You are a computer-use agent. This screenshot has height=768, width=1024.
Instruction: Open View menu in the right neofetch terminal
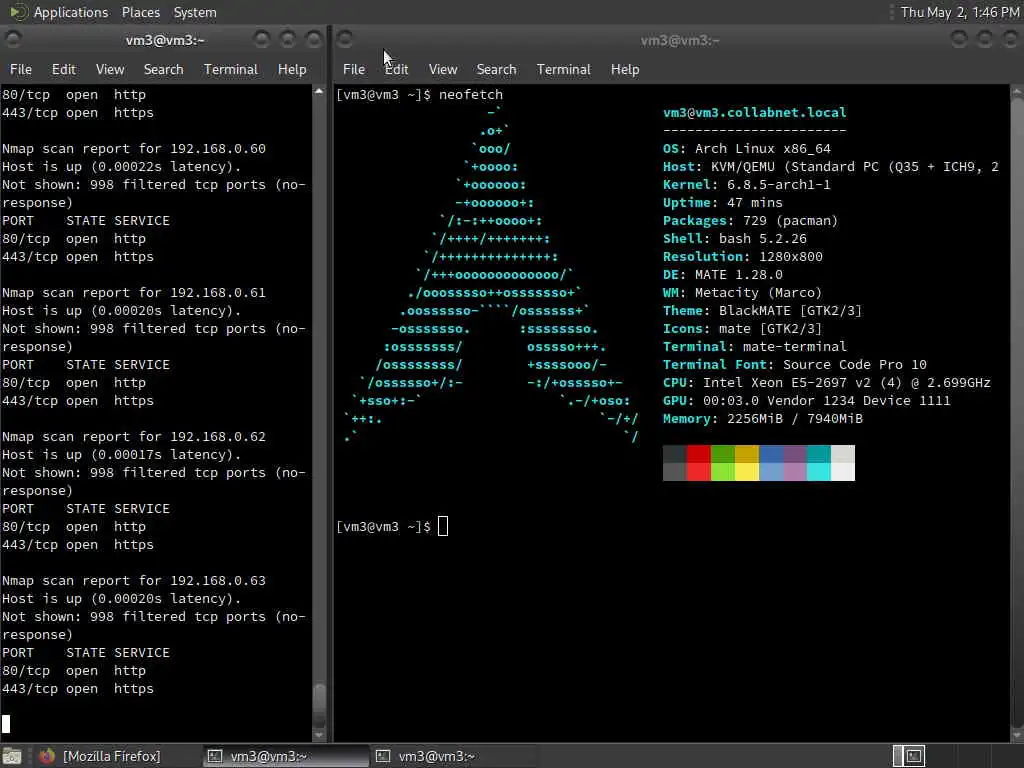443,69
